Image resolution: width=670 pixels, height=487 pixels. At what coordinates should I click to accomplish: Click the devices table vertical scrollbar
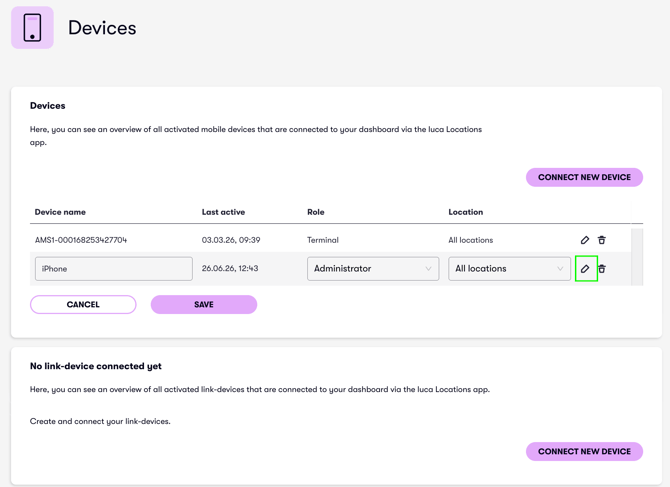click(x=637, y=256)
